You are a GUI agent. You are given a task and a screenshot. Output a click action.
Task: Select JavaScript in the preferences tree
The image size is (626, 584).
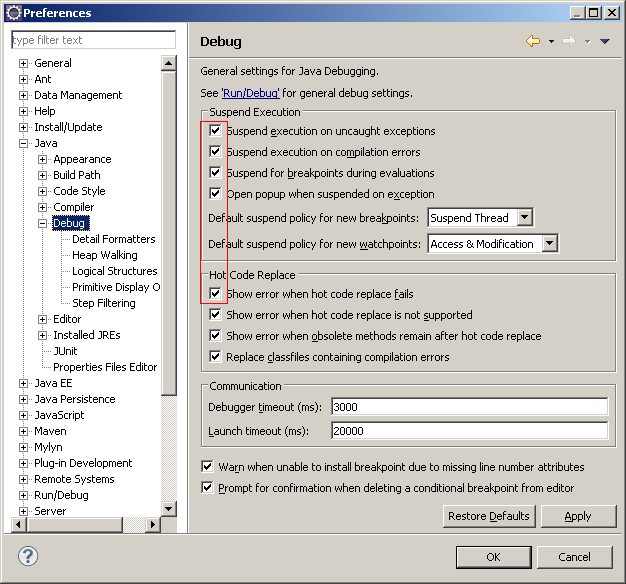click(x=59, y=415)
